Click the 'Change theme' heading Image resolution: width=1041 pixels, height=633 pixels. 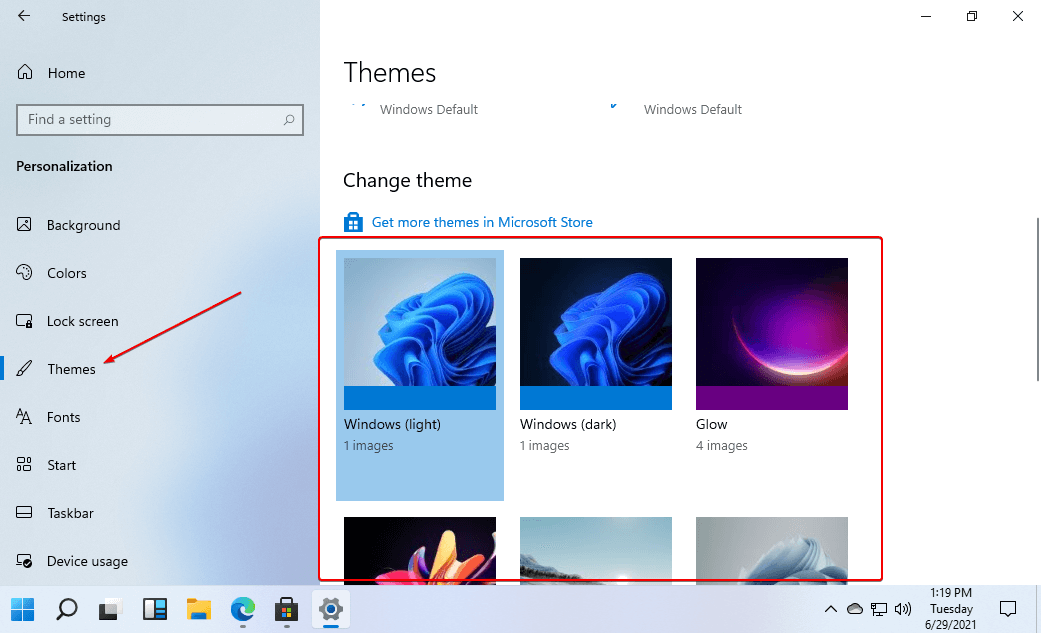pos(407,180)
